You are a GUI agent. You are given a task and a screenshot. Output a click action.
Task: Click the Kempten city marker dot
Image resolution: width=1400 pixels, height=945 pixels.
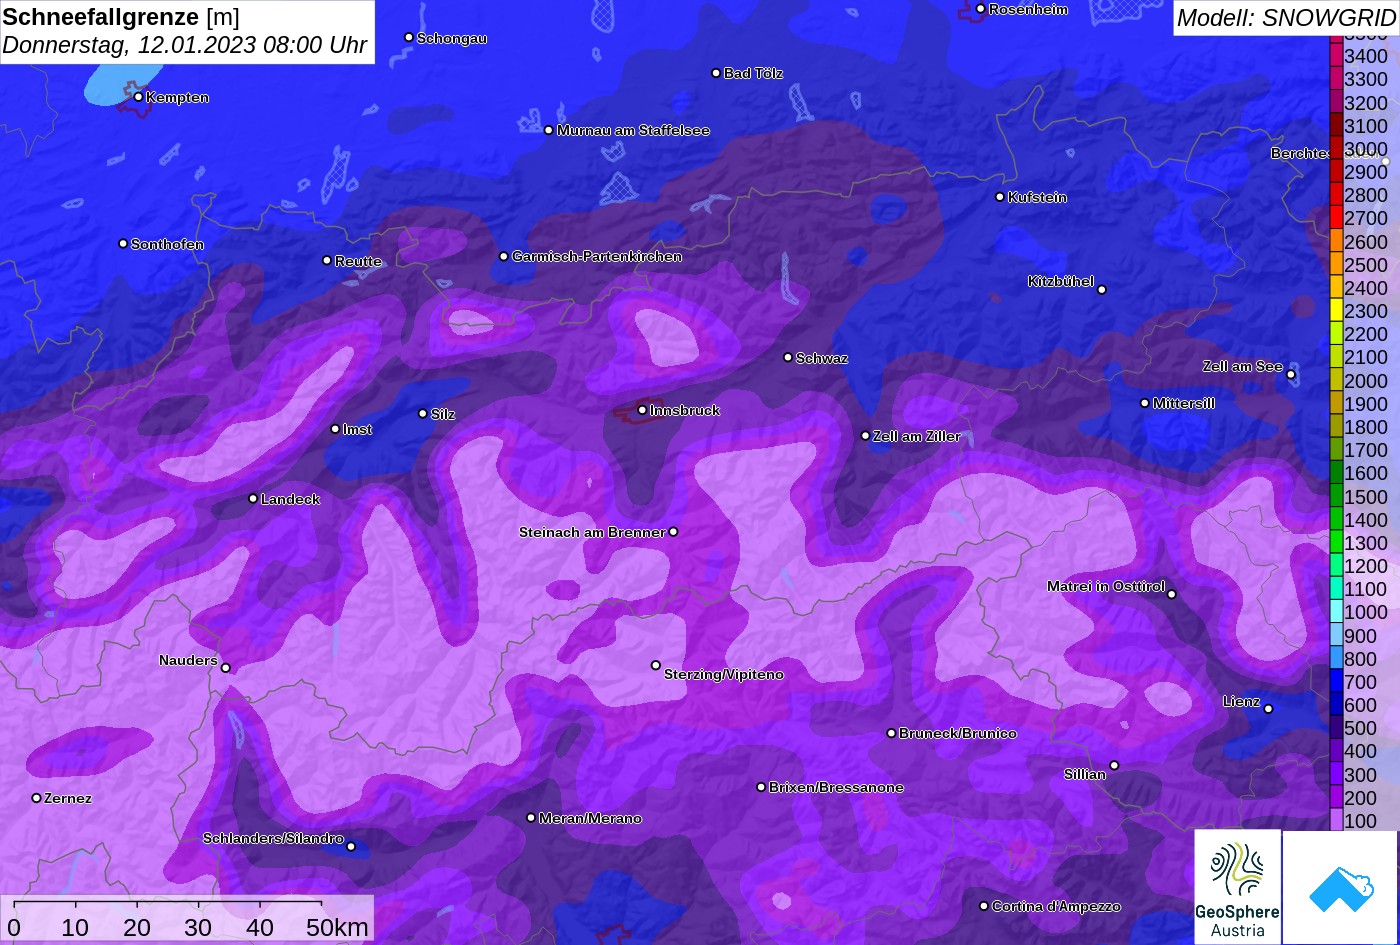[x=139, y=97]
